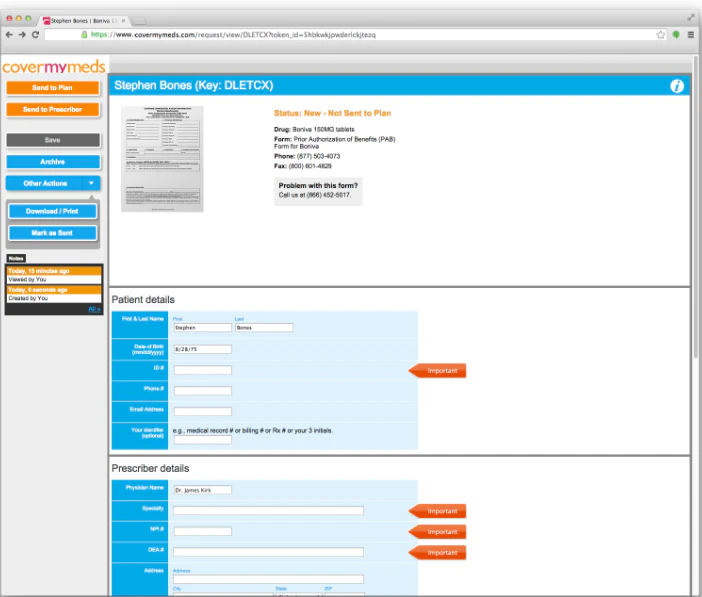The image size is (702, 597).
Task: Go back with browser back arrow
Action: [x=9, y=34]
